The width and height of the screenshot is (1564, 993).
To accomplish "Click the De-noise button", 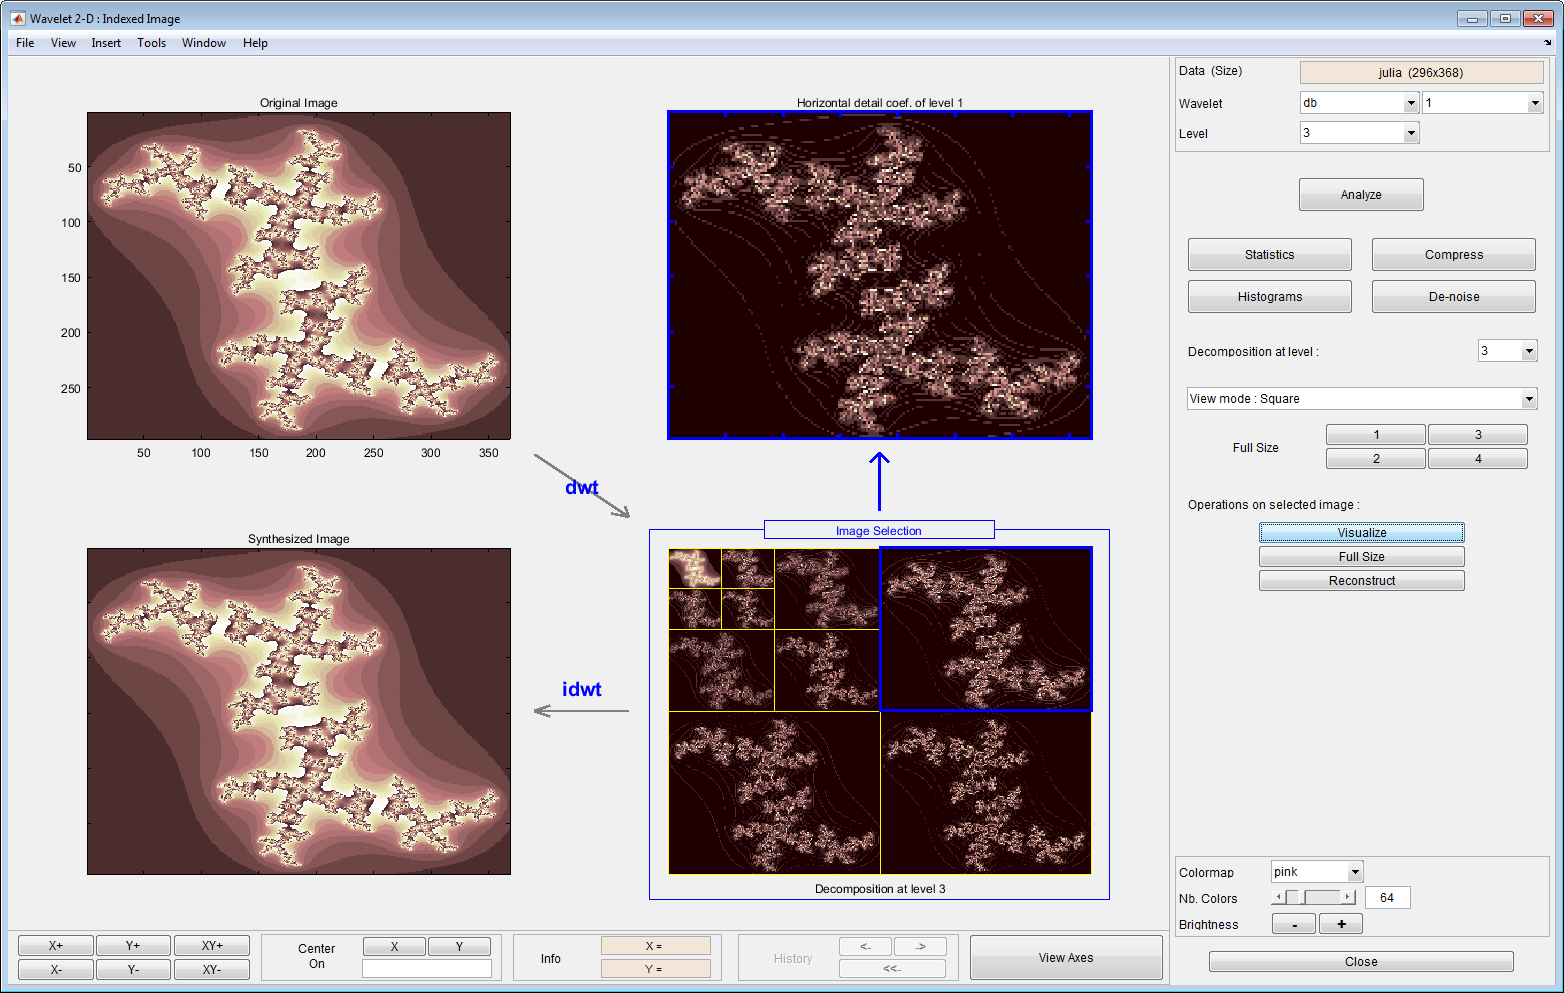I will click(x=1453, y=297).
